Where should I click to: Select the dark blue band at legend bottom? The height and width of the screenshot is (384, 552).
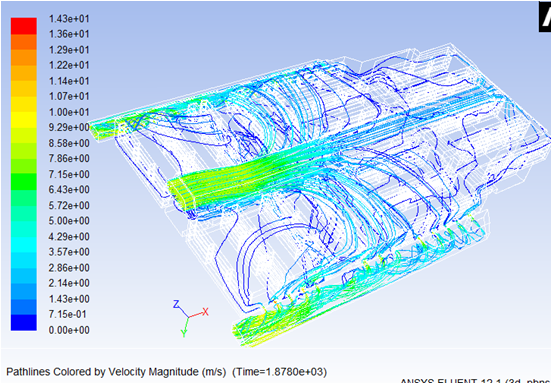tap(24, 322)
